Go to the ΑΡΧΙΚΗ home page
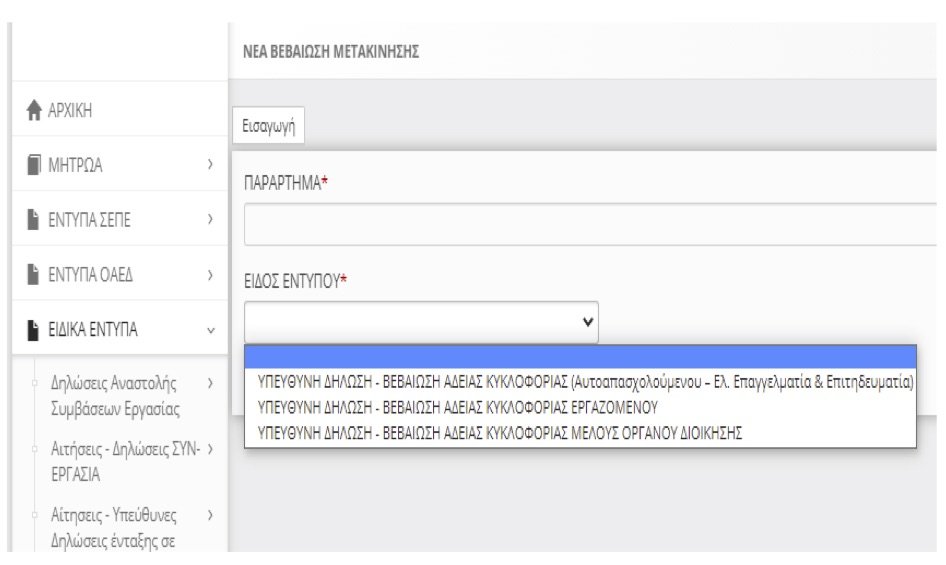 70,110
